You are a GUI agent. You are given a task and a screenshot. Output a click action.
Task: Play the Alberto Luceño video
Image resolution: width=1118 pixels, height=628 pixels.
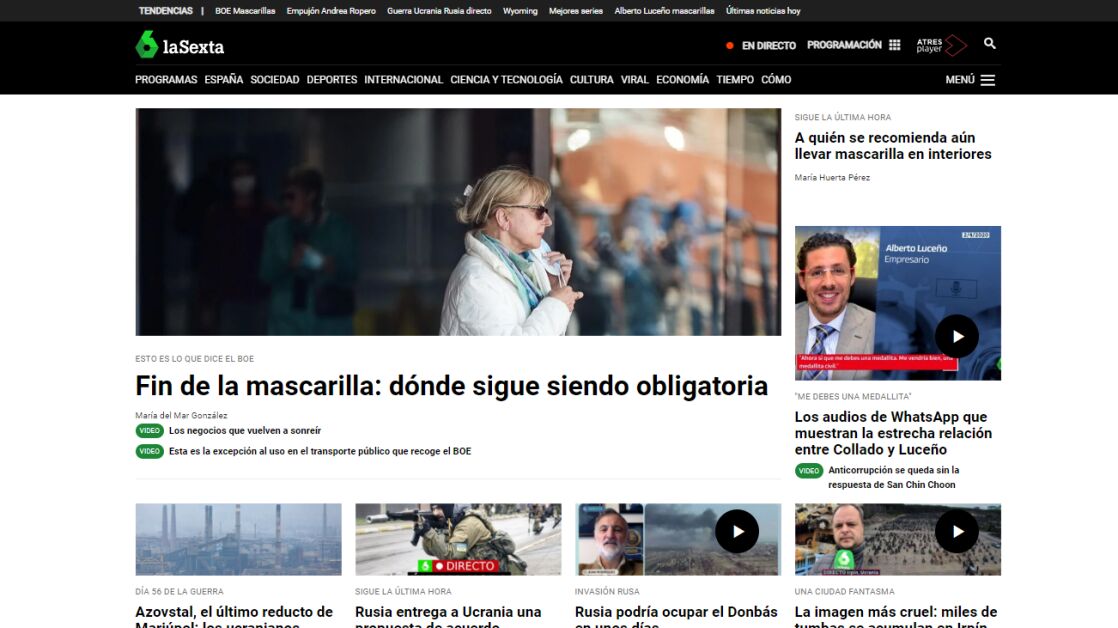(x=956, y=336)
